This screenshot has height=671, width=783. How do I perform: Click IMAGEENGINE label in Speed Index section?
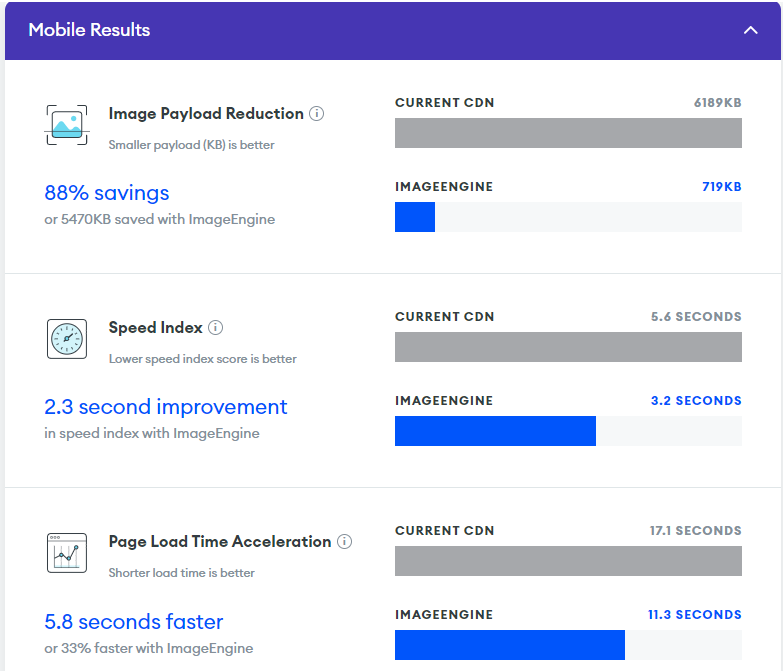[x=444, y=400]
